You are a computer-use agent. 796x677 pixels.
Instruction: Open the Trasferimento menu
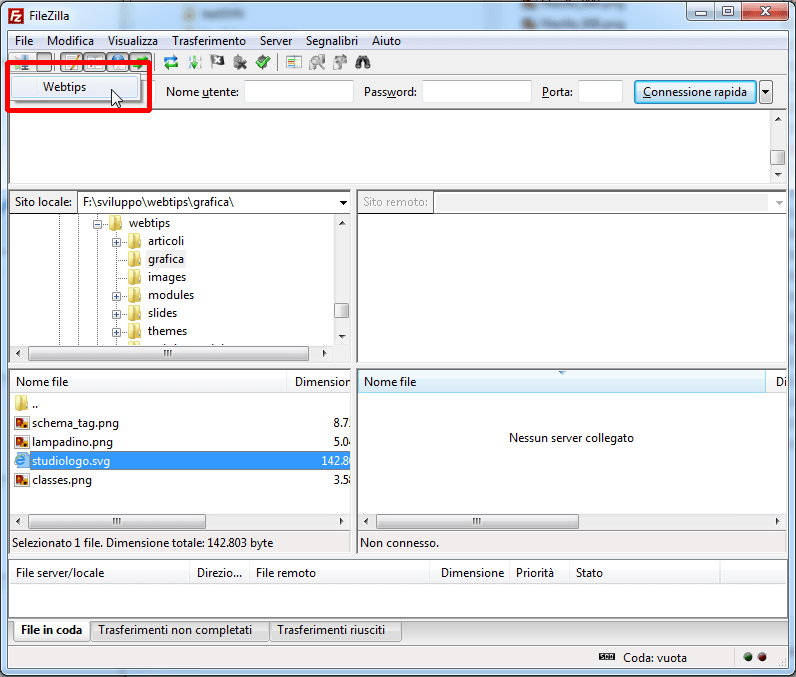click(x=208, y=41)
